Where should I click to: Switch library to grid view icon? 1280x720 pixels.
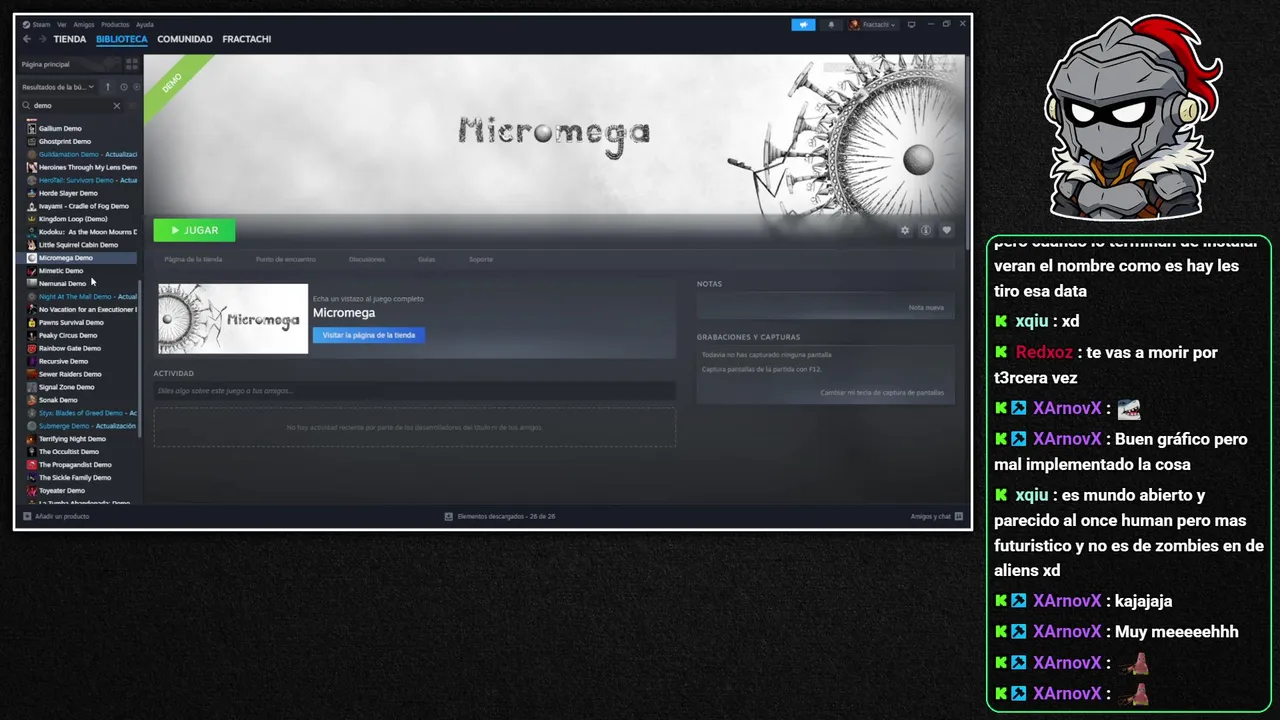pos(131,64)
